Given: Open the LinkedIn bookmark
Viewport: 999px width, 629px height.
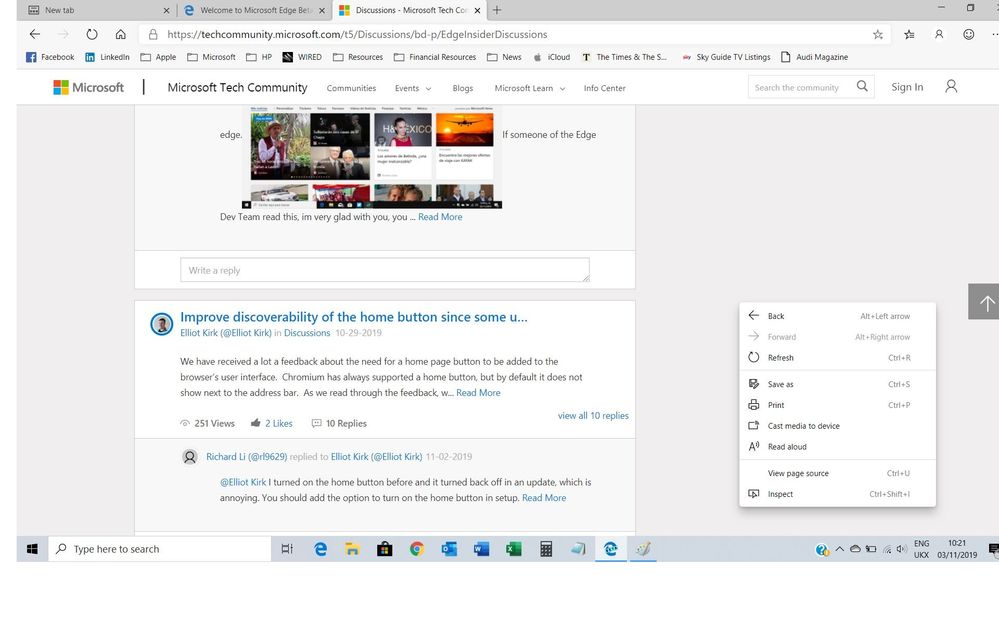Looking at the screenshot, I should (x=107, y=57).
